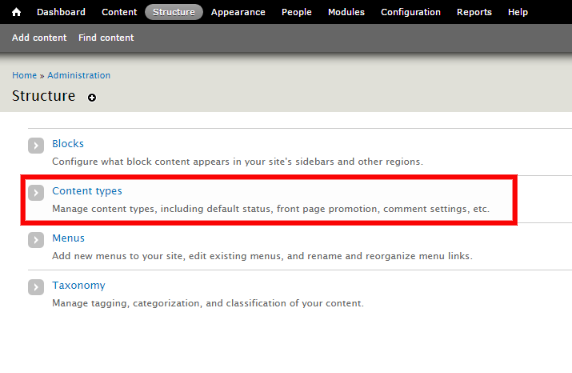Open the Dashboard menu
Image resolution: width=572 pixels, height=373 pixels.
click(61, 12)
